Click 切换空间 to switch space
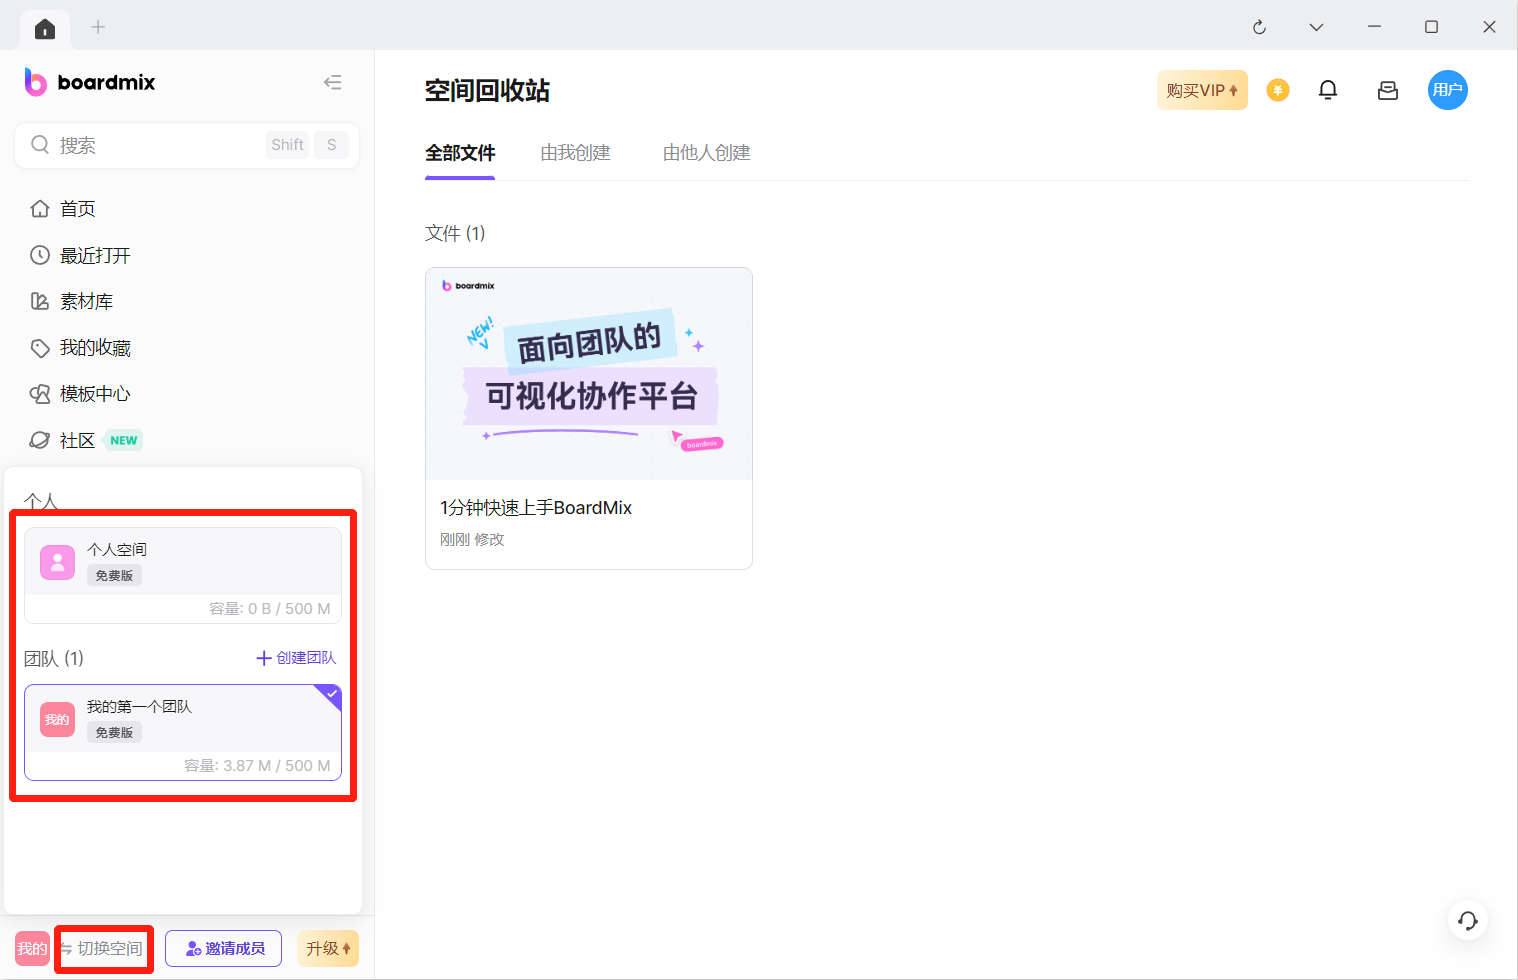 (102, 949)
